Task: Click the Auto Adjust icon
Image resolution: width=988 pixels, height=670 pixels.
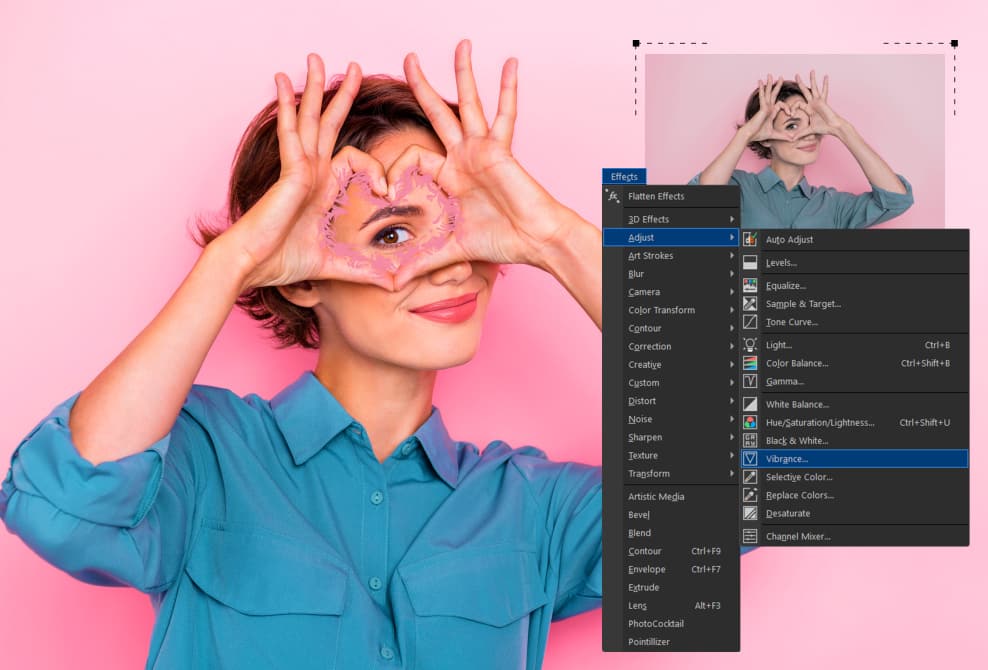Action: 750,240
